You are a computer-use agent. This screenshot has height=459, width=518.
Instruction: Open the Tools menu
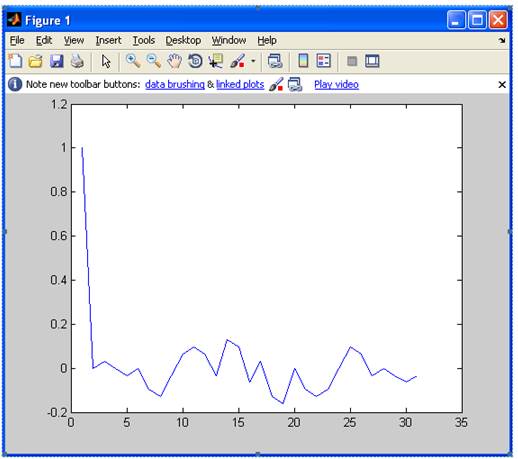pyautogui.click(x=144, y=40)
